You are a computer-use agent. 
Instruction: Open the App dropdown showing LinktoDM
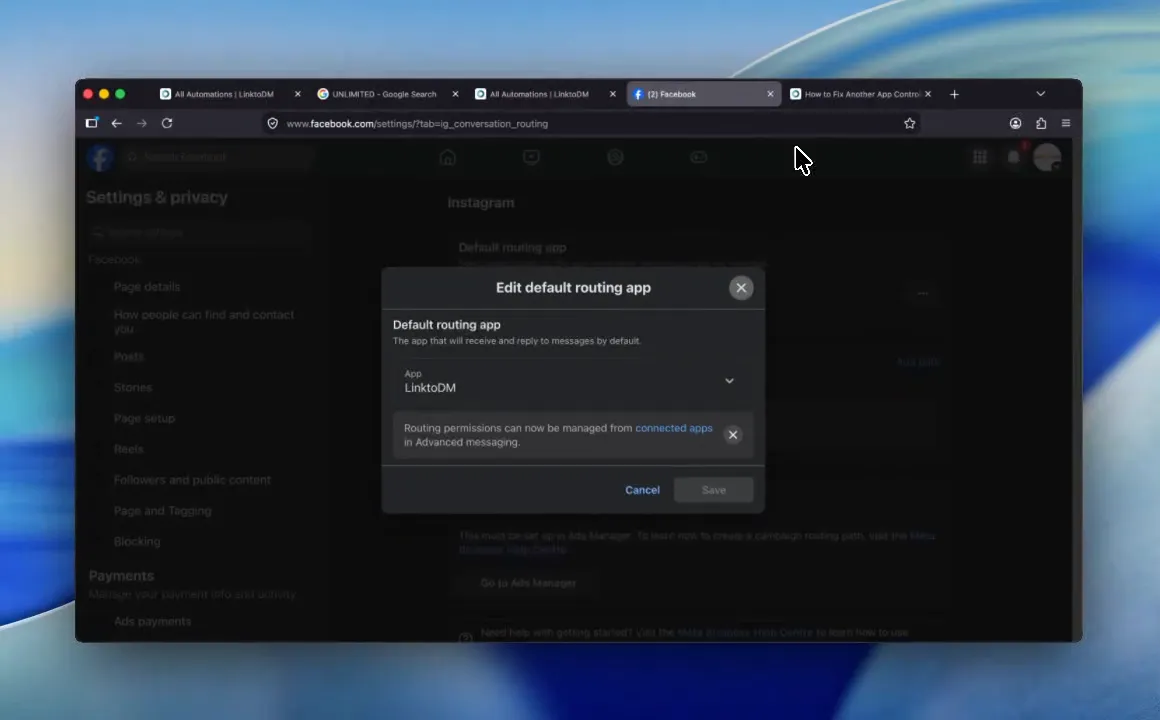click(x=573, y=381)
